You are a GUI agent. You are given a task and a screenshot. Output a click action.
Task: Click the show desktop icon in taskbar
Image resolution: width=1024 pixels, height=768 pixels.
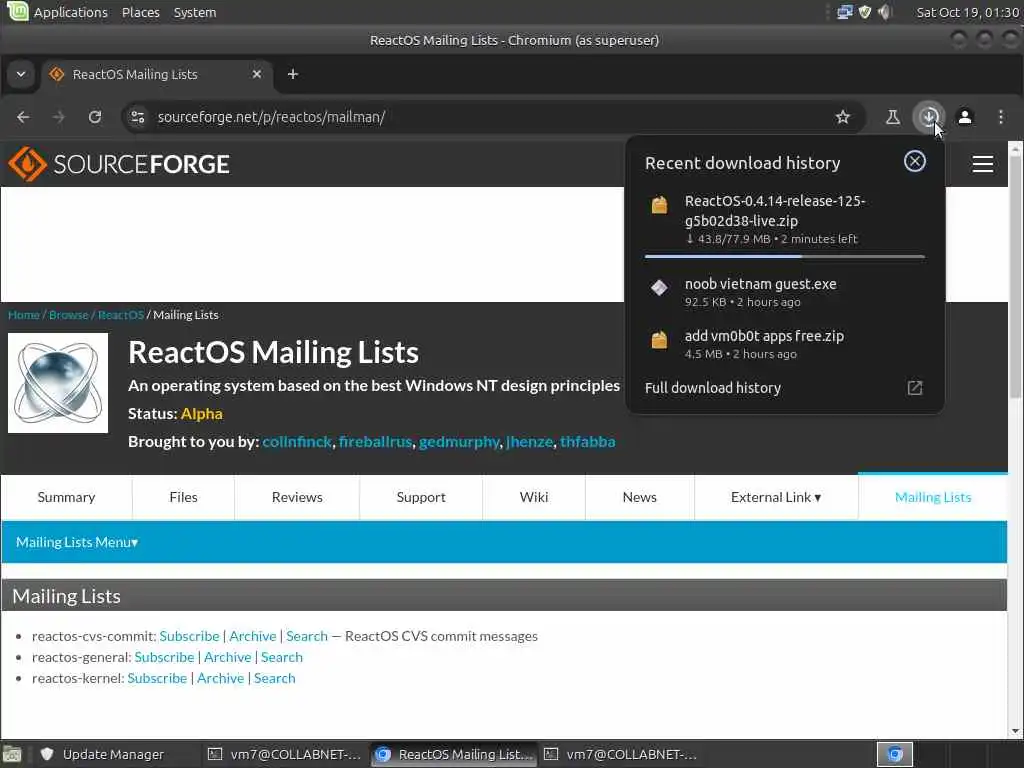click(x=12, y=754)
